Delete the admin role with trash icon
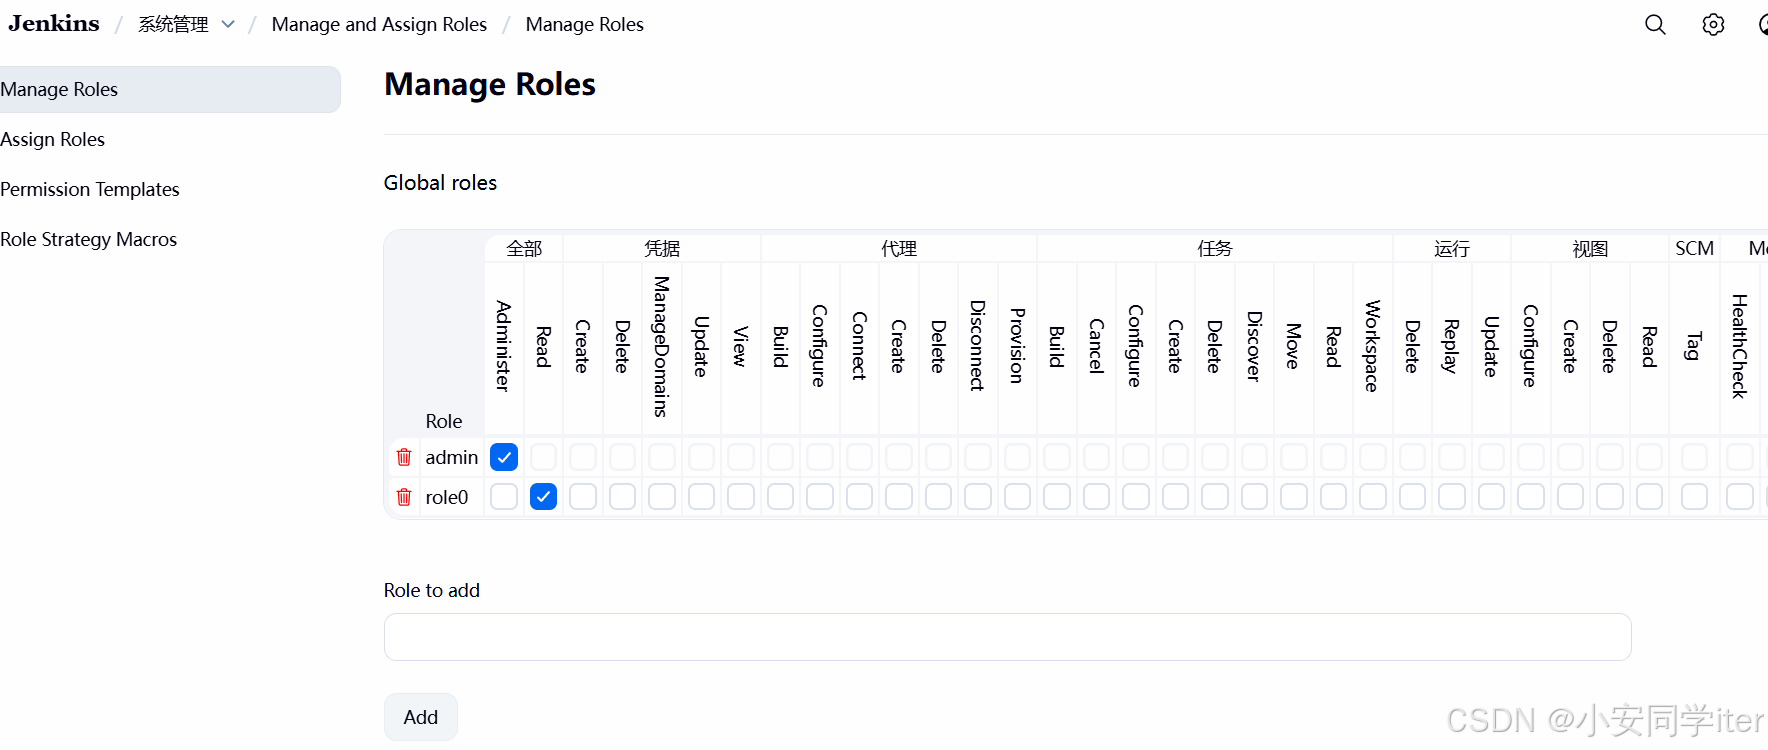The image size is (1768, 750). click(x=404, y=457)
